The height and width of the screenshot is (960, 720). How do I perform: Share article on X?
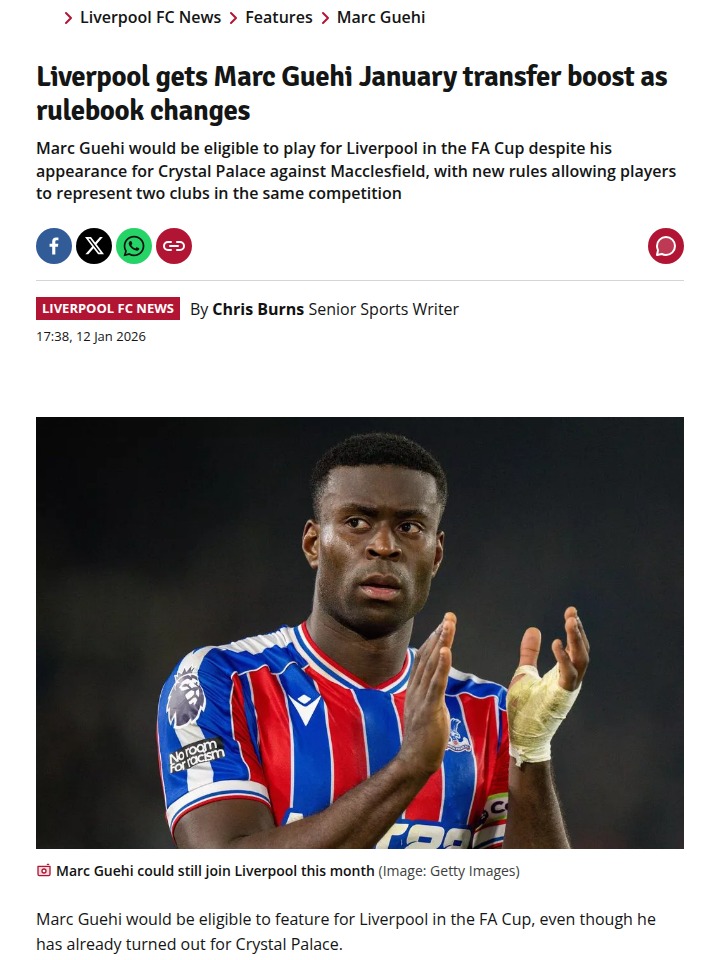pos(94,246)
